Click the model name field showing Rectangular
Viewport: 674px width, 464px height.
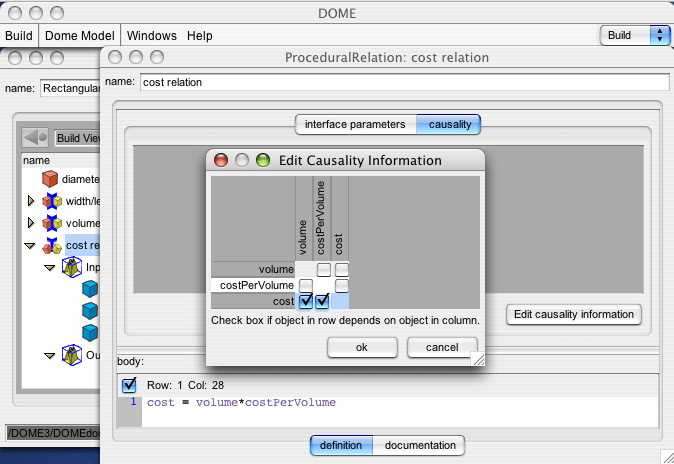pos(71,88)
